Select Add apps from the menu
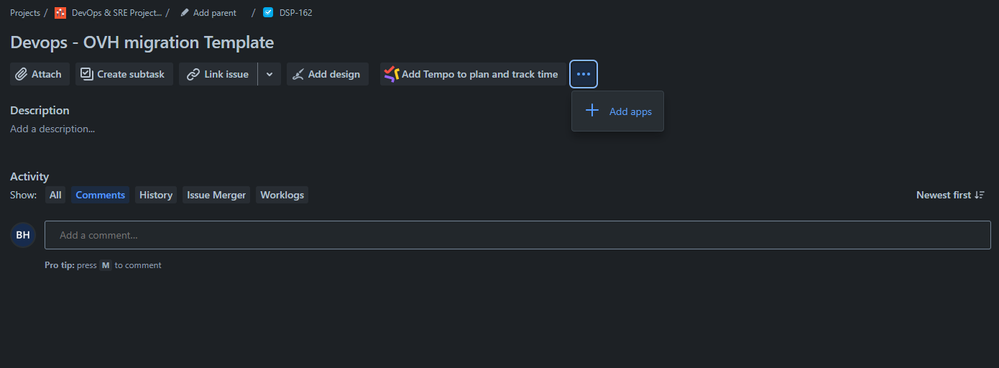This screenshot has width=999, height=368. coord(617,111)
